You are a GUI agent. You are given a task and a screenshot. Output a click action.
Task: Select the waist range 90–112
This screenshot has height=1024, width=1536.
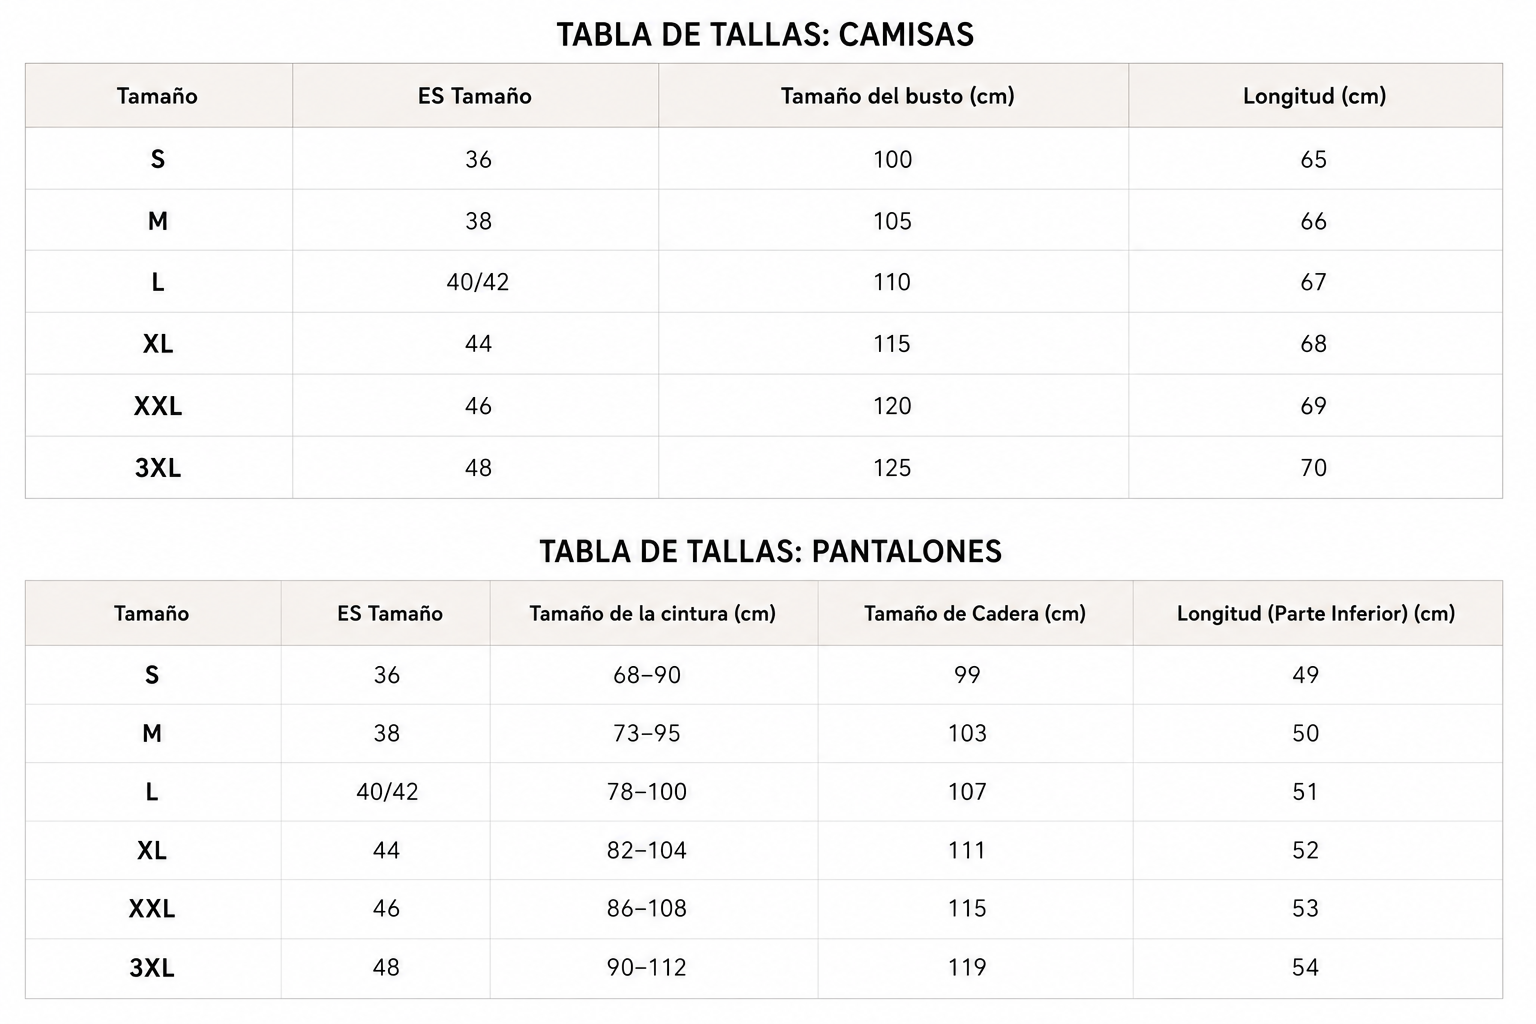tap(647, 967)
